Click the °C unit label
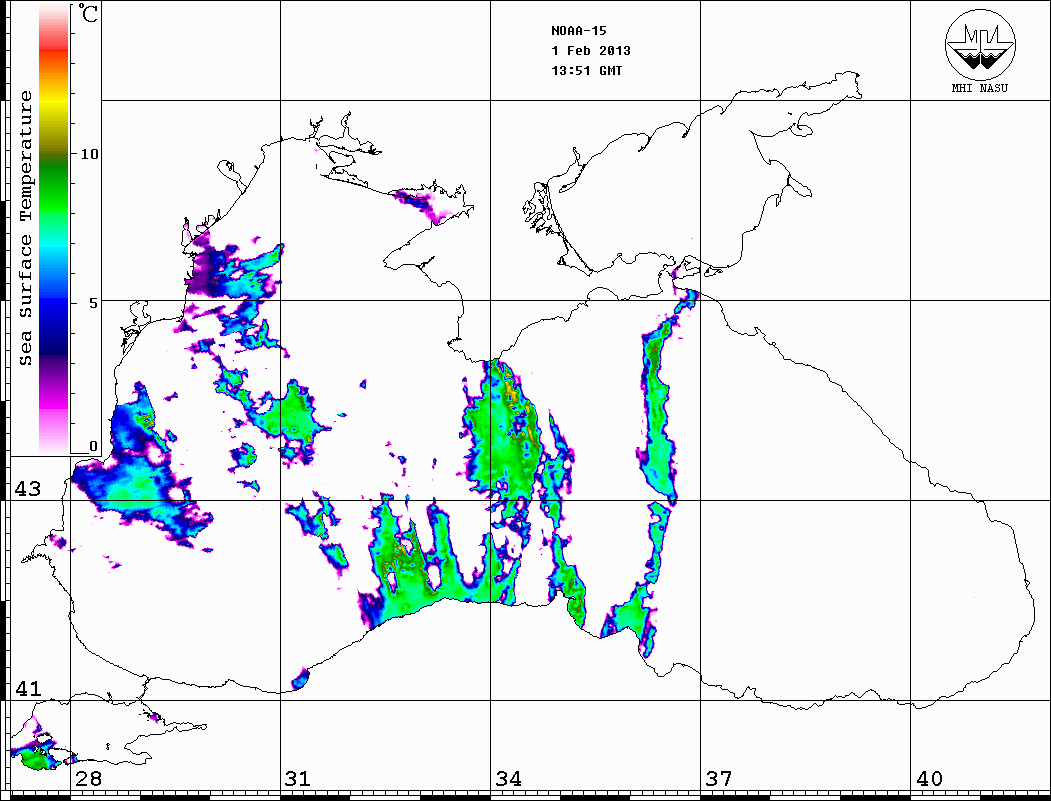The image size is (1051, 801). pyautogui.click(x=88, y=13)
